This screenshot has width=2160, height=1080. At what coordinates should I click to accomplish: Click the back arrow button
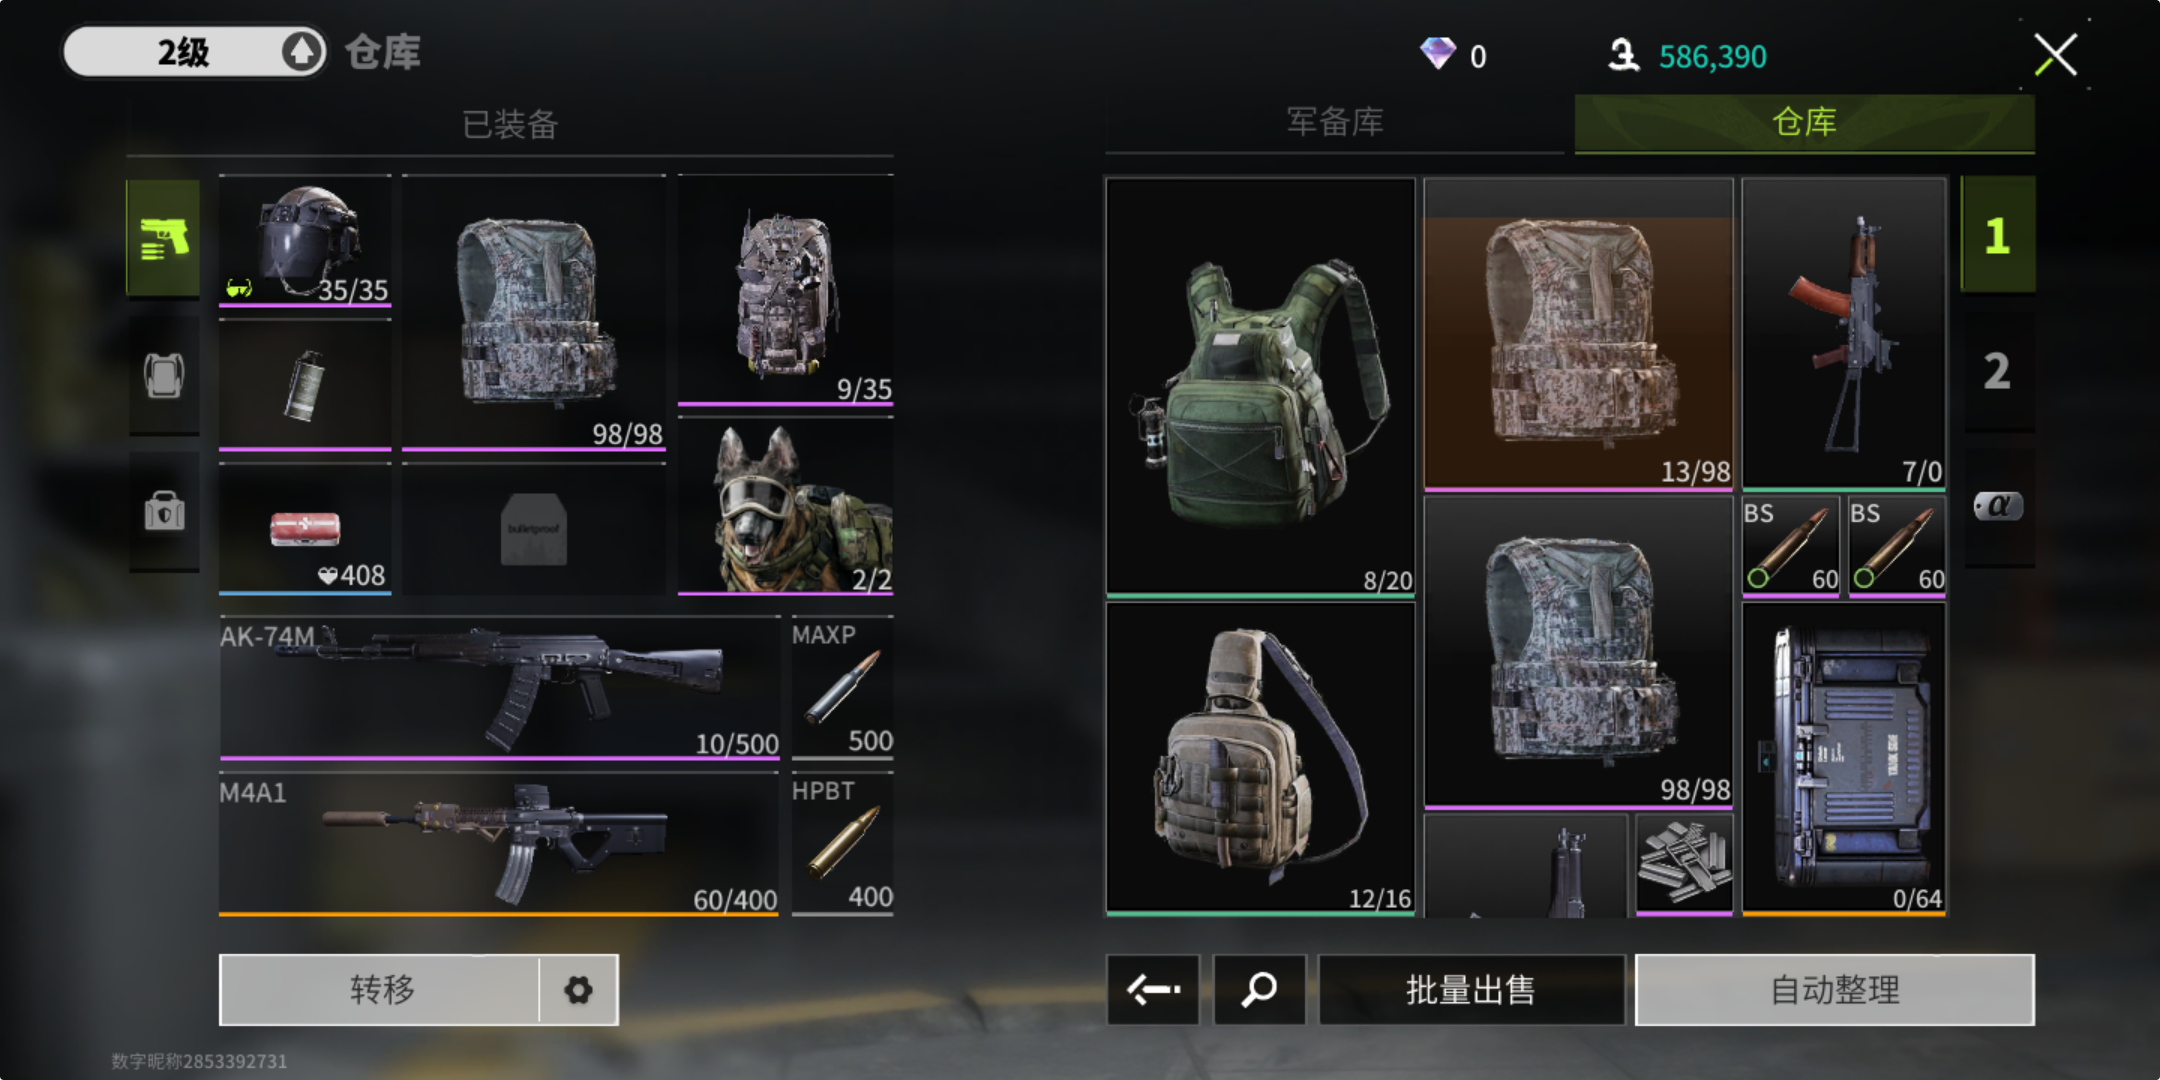[x=1152, y=989]
